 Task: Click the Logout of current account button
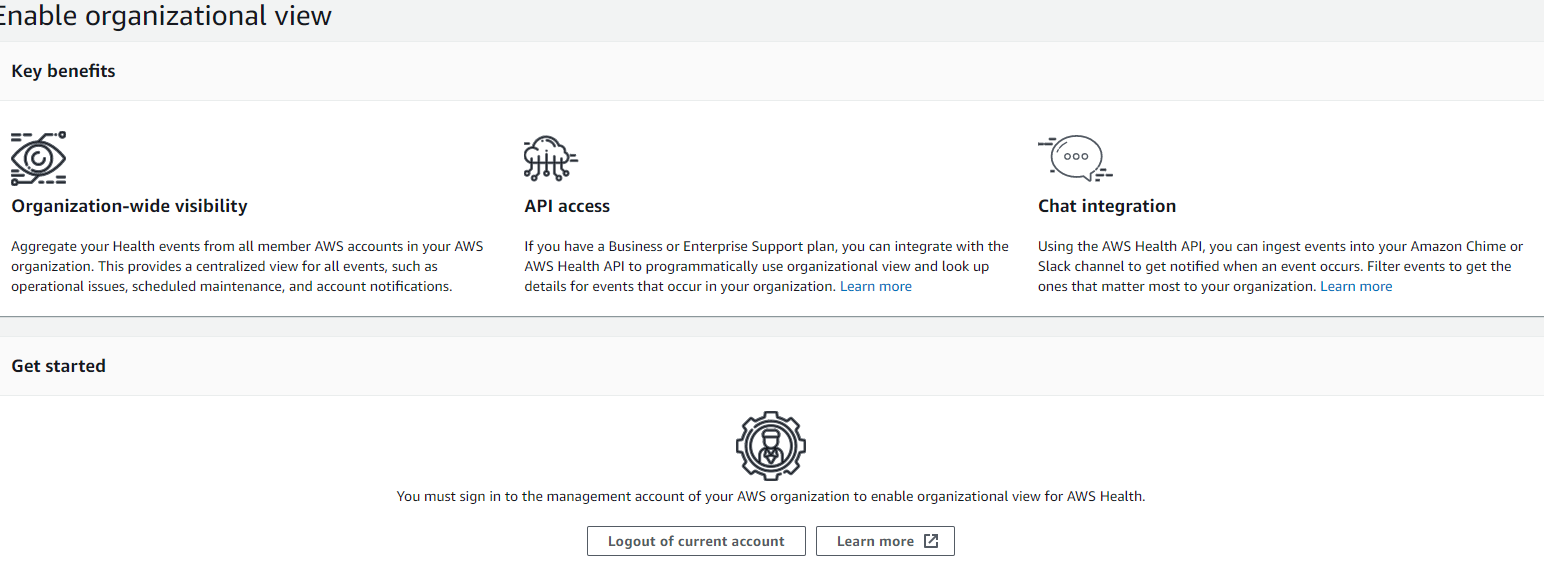696,541
